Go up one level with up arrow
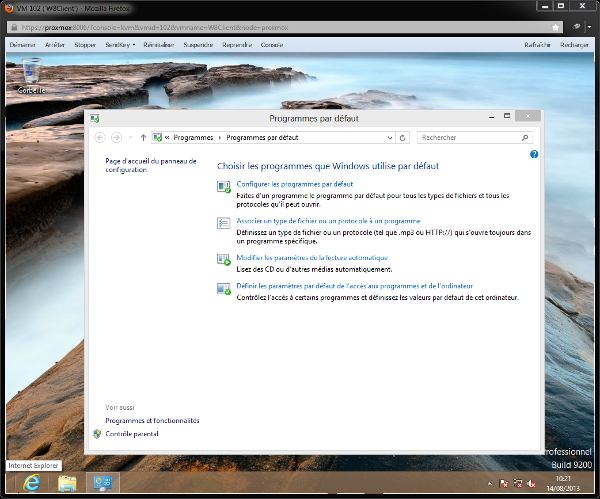The image size is (600, 499). 143,137
